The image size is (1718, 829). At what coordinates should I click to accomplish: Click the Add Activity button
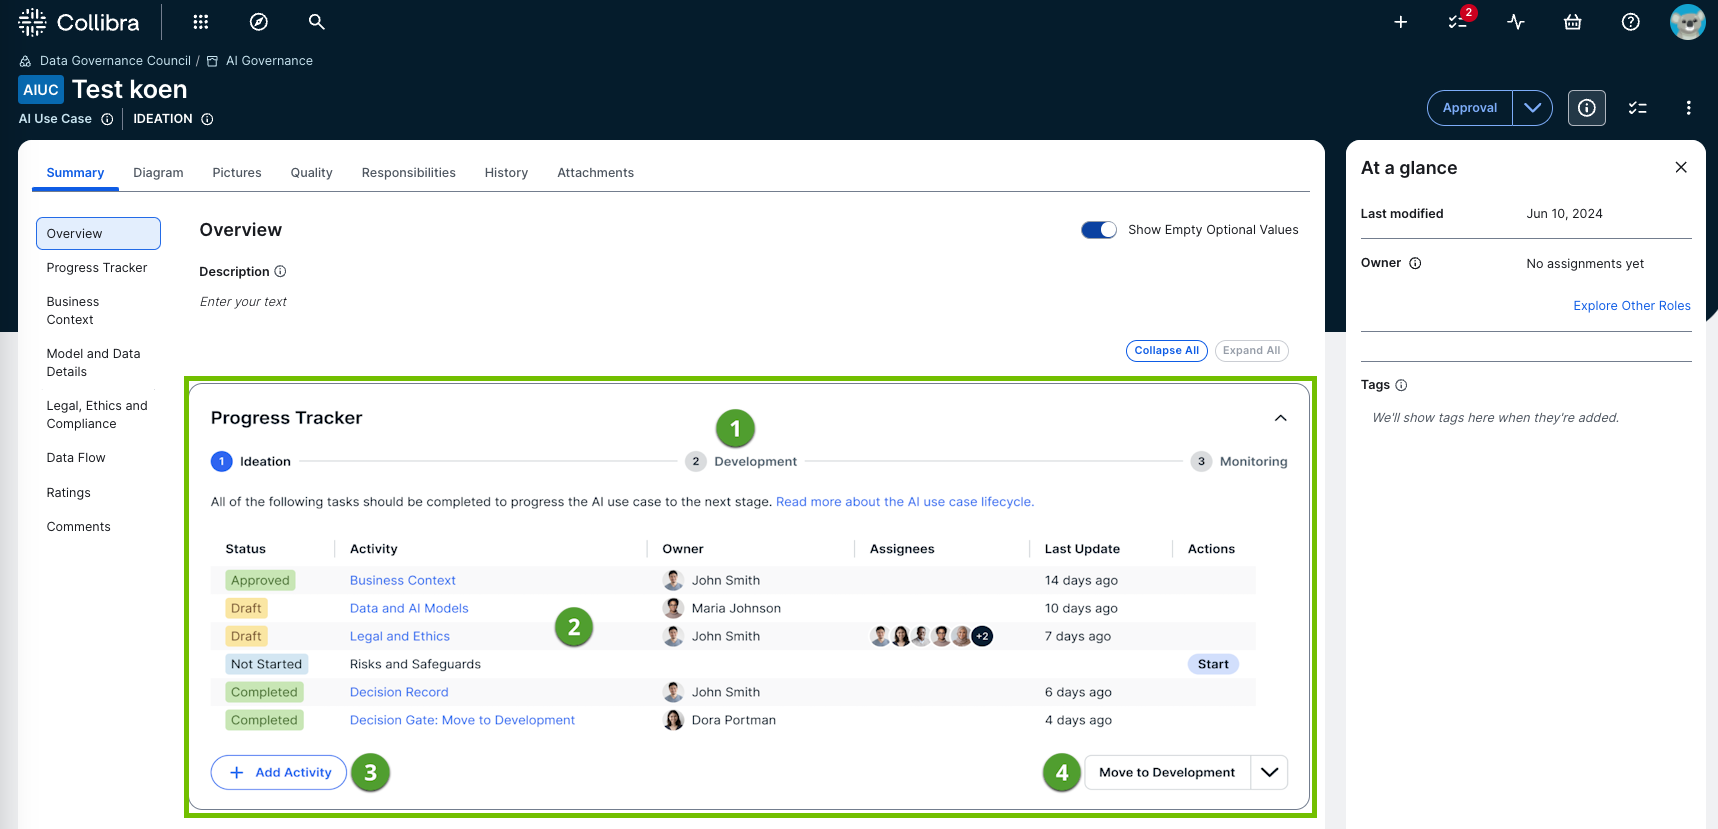coord(279,772)
